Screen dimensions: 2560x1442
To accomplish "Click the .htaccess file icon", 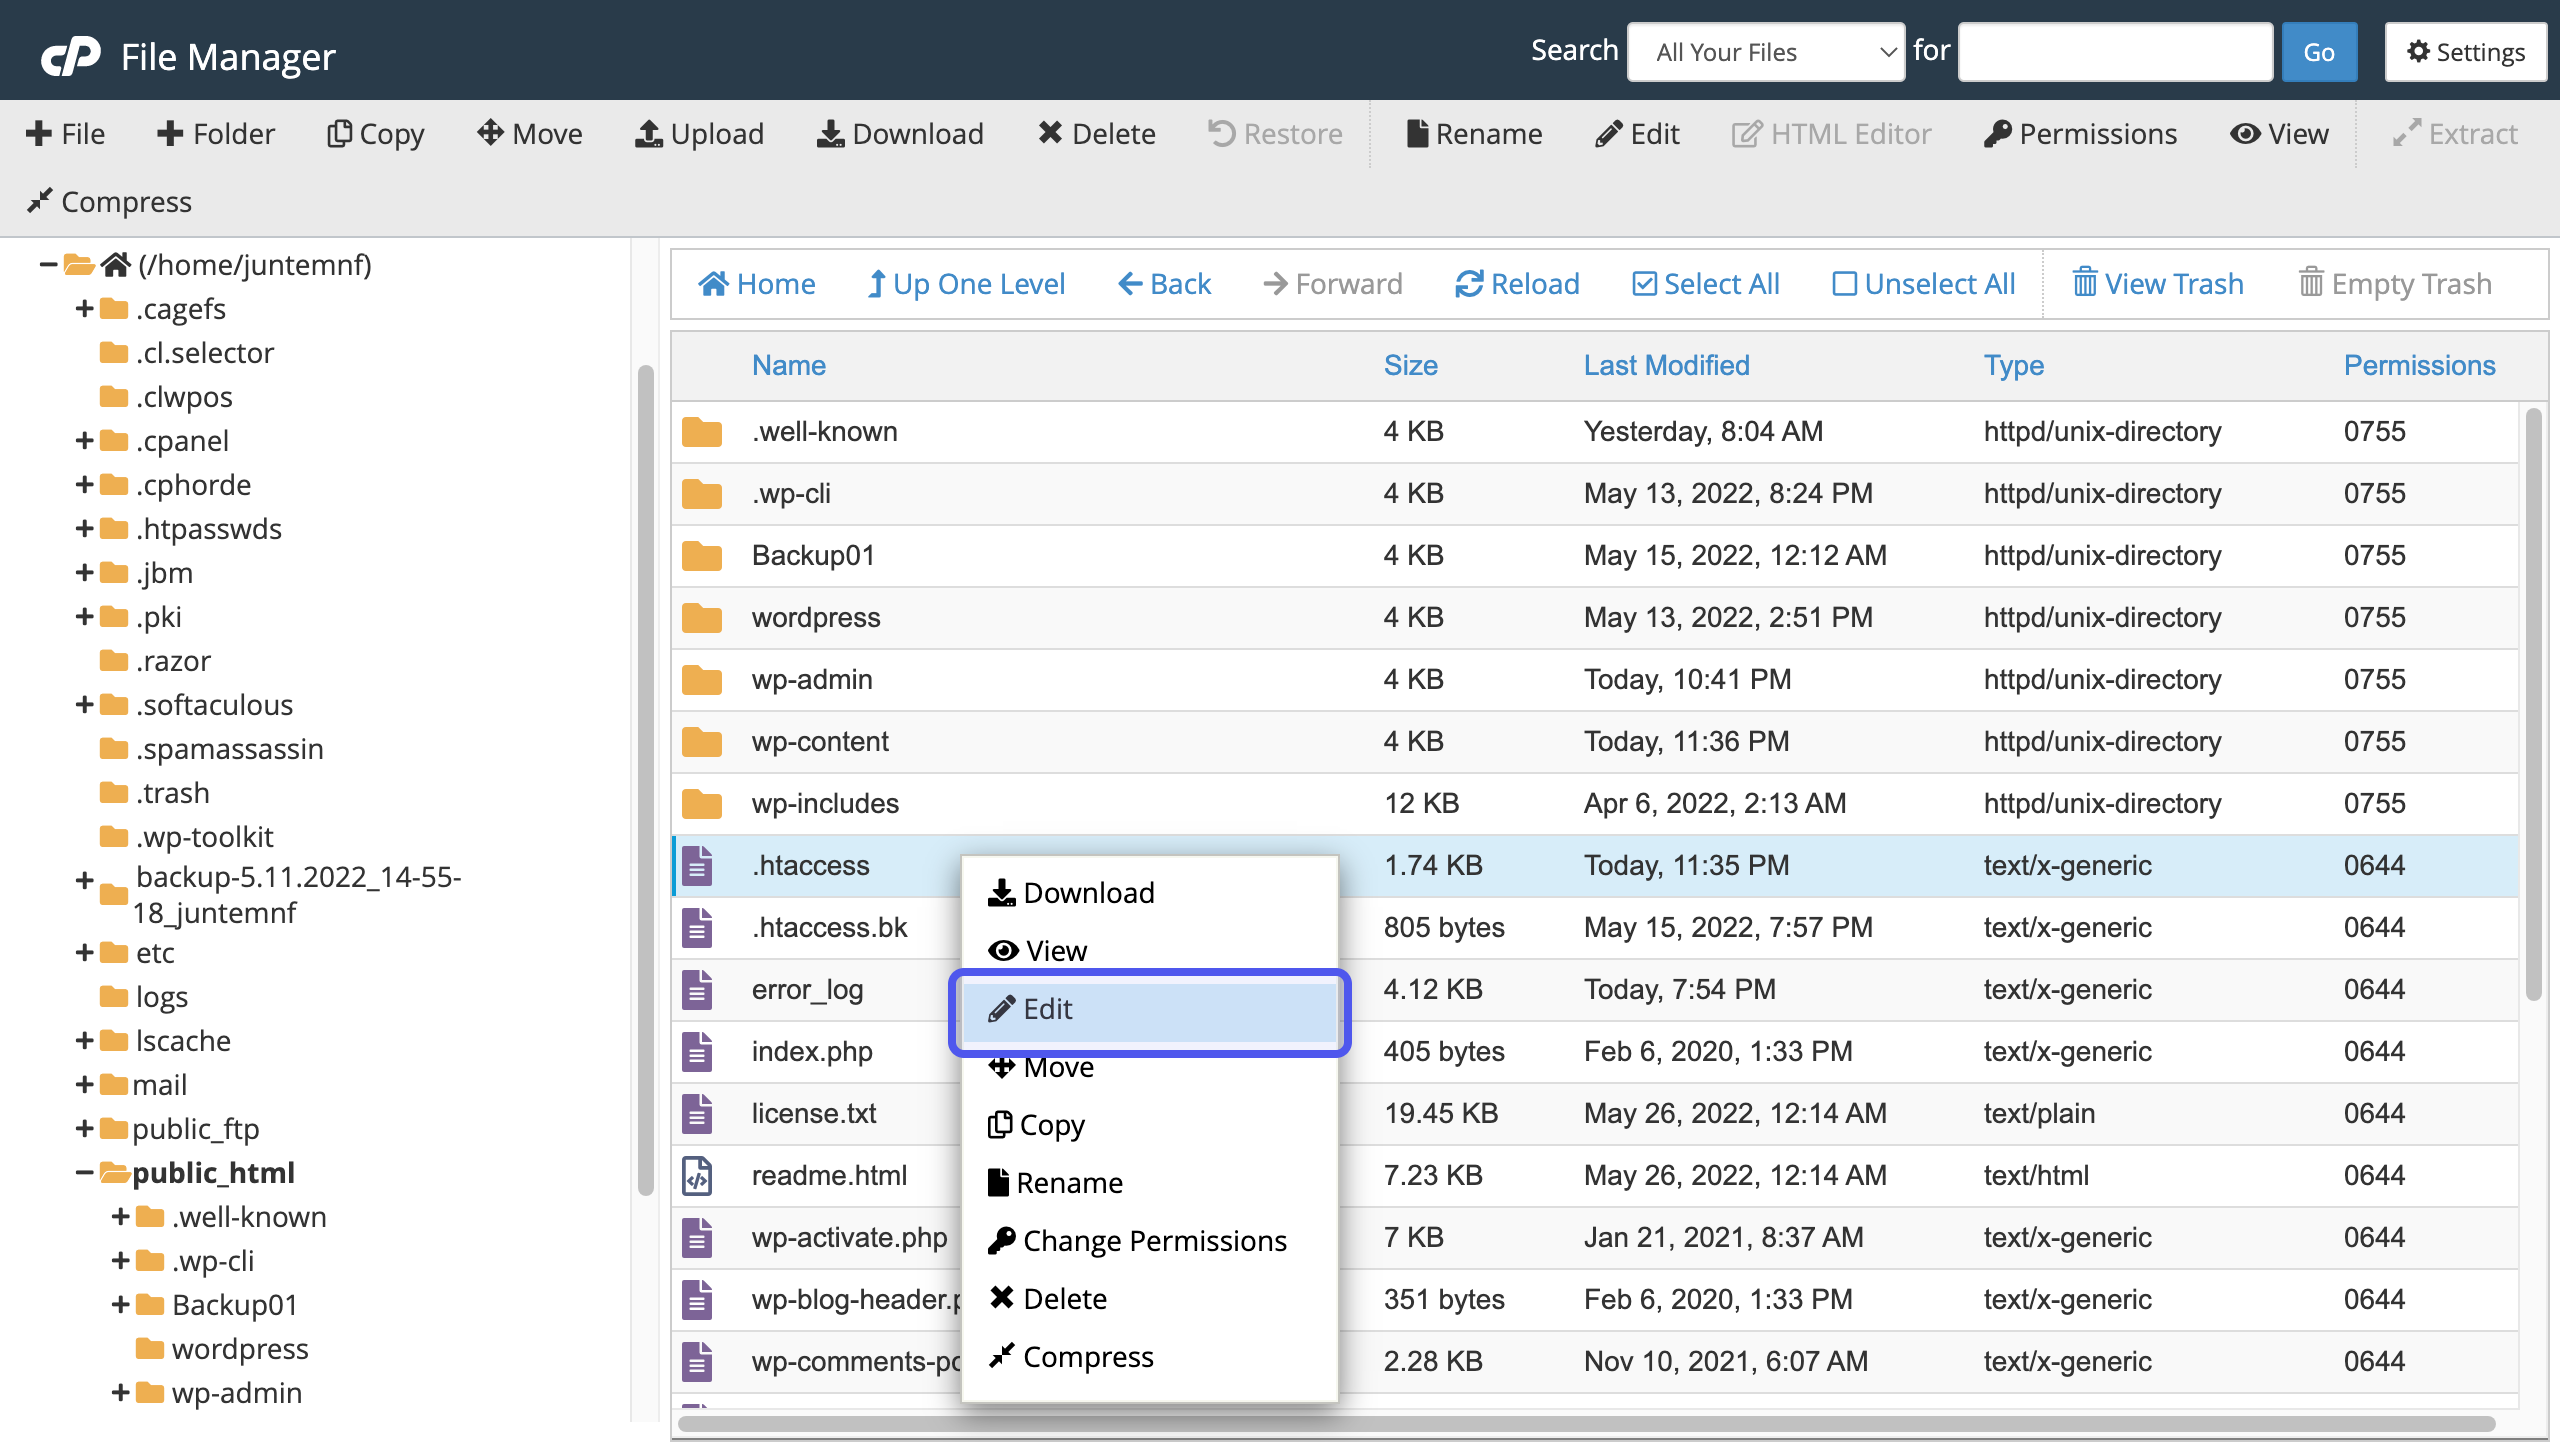I will pos(698,866).
